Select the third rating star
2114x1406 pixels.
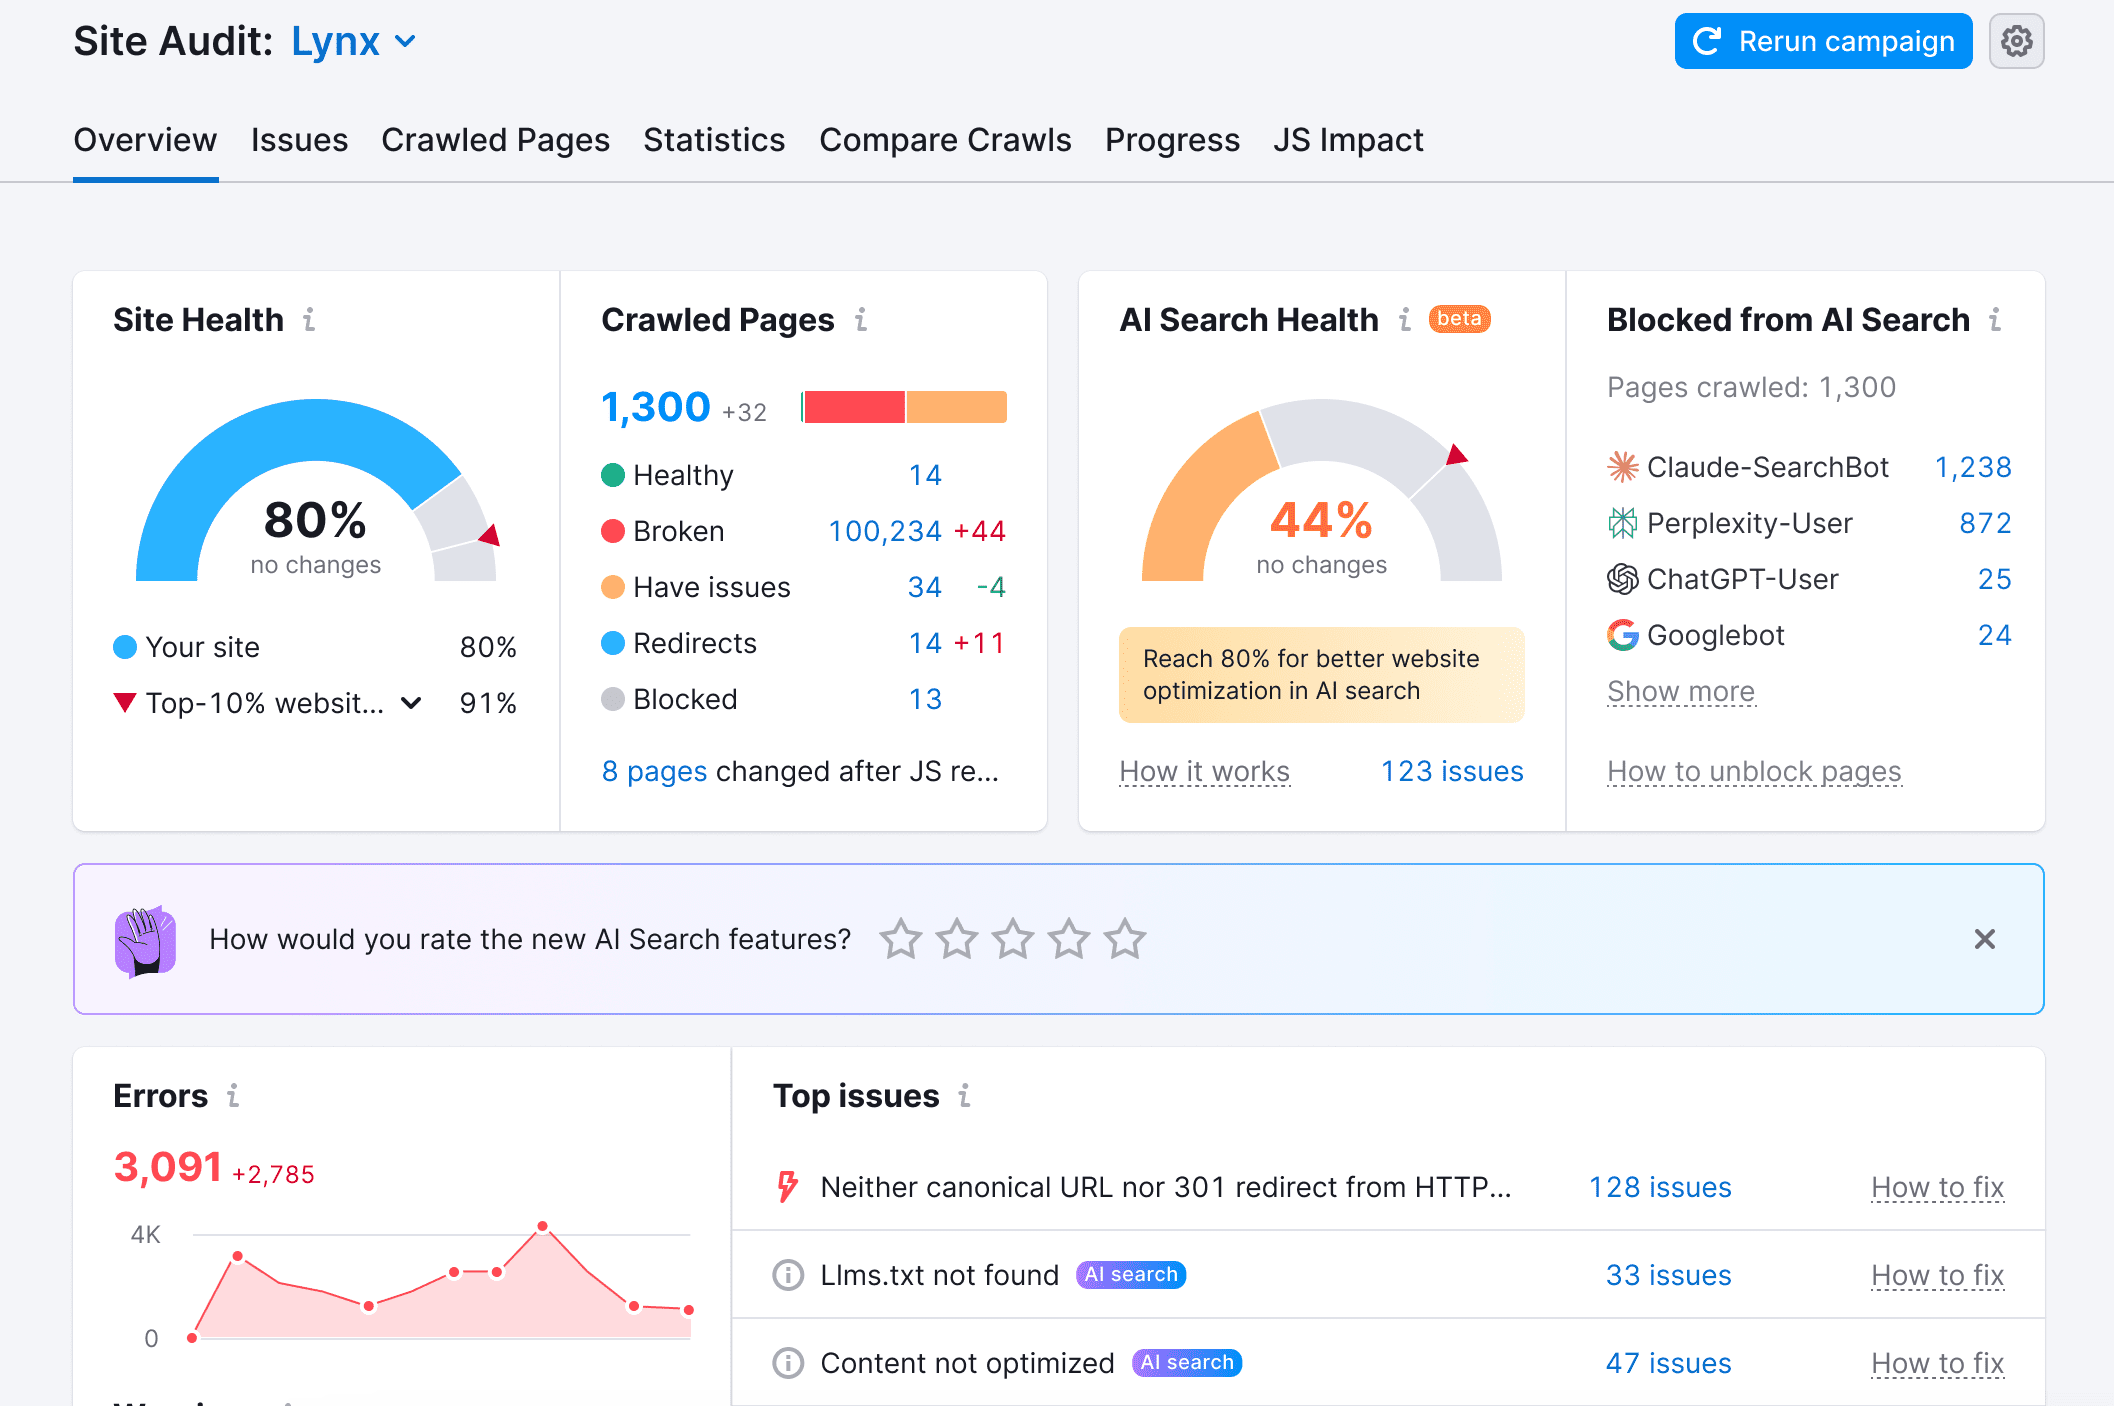[x=1013, y=939]
